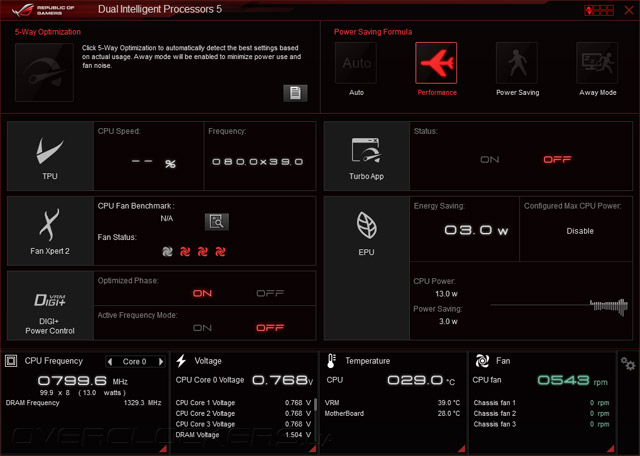The width and height of the screenshot is (640, 456).
Task: Open the EPU leaf panel
Action: (x=367, y=268)
